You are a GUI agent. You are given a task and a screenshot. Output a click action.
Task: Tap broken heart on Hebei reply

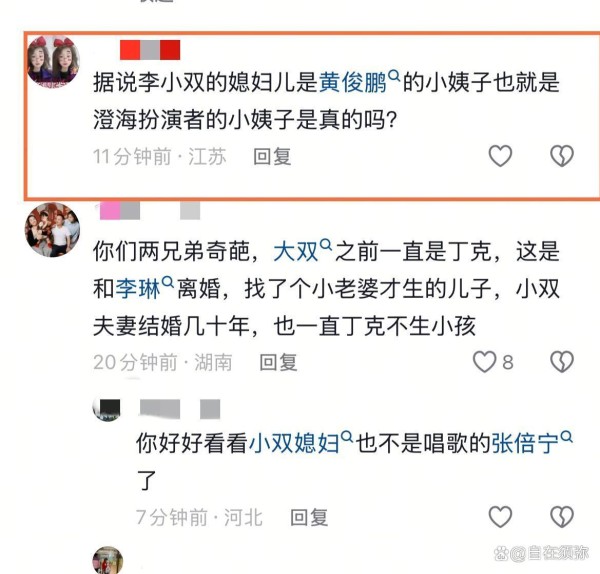562,517
